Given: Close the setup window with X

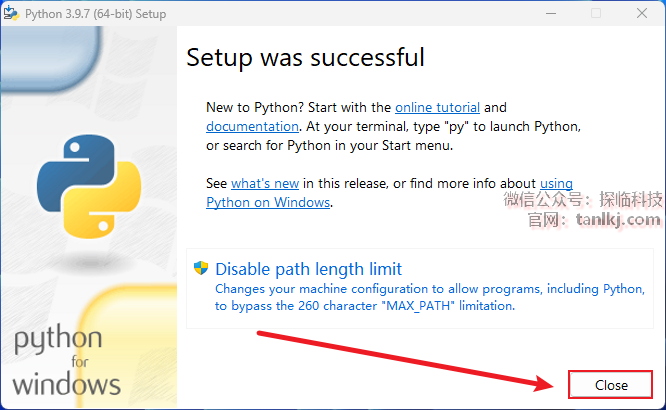Looking at the screenshot, I should 642,14.
